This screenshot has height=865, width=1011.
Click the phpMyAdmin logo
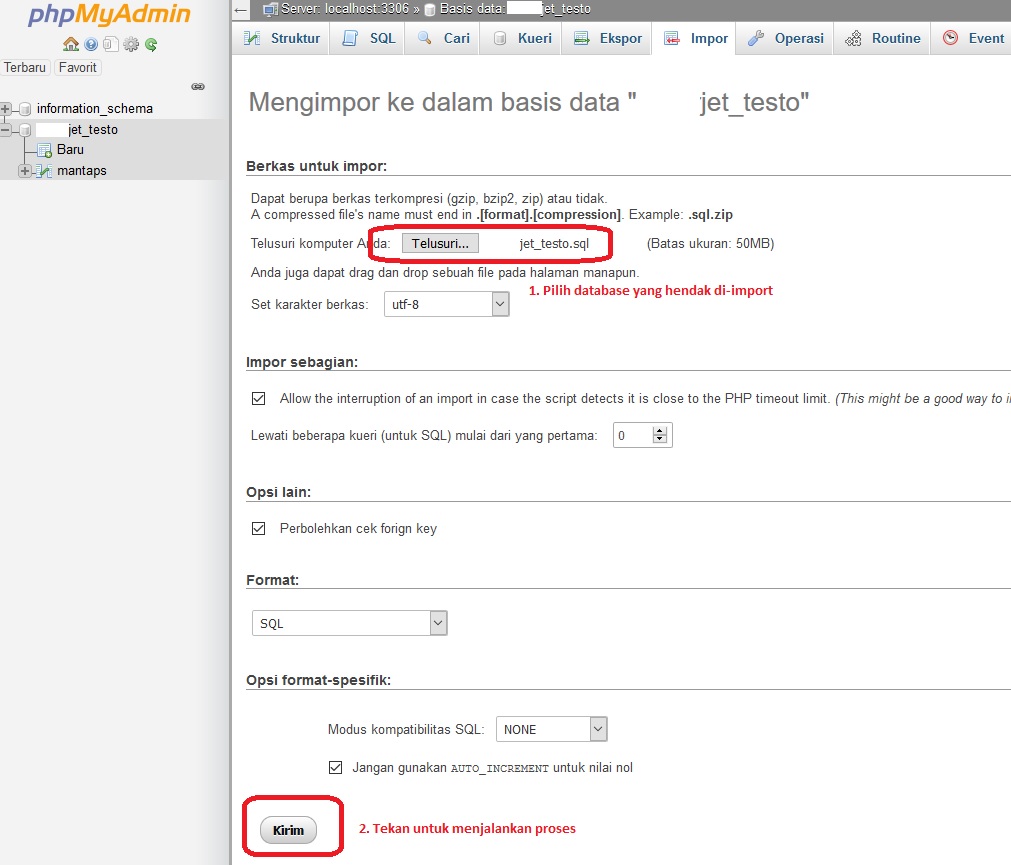109,14
